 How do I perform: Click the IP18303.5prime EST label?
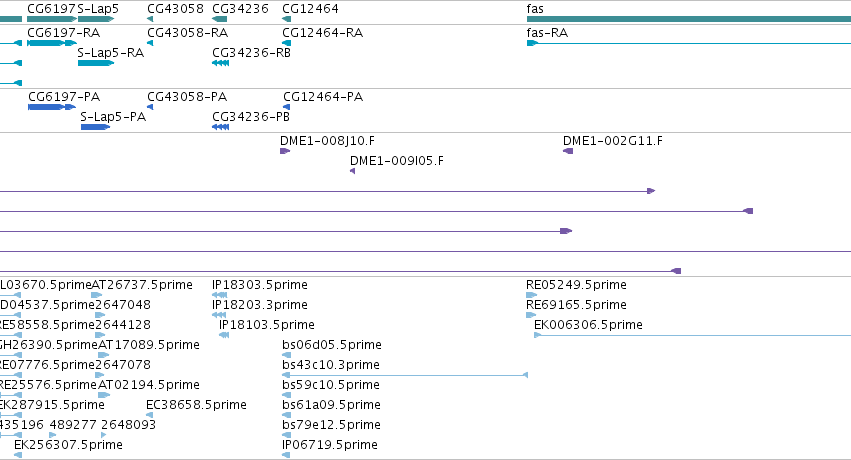(260, 285)
